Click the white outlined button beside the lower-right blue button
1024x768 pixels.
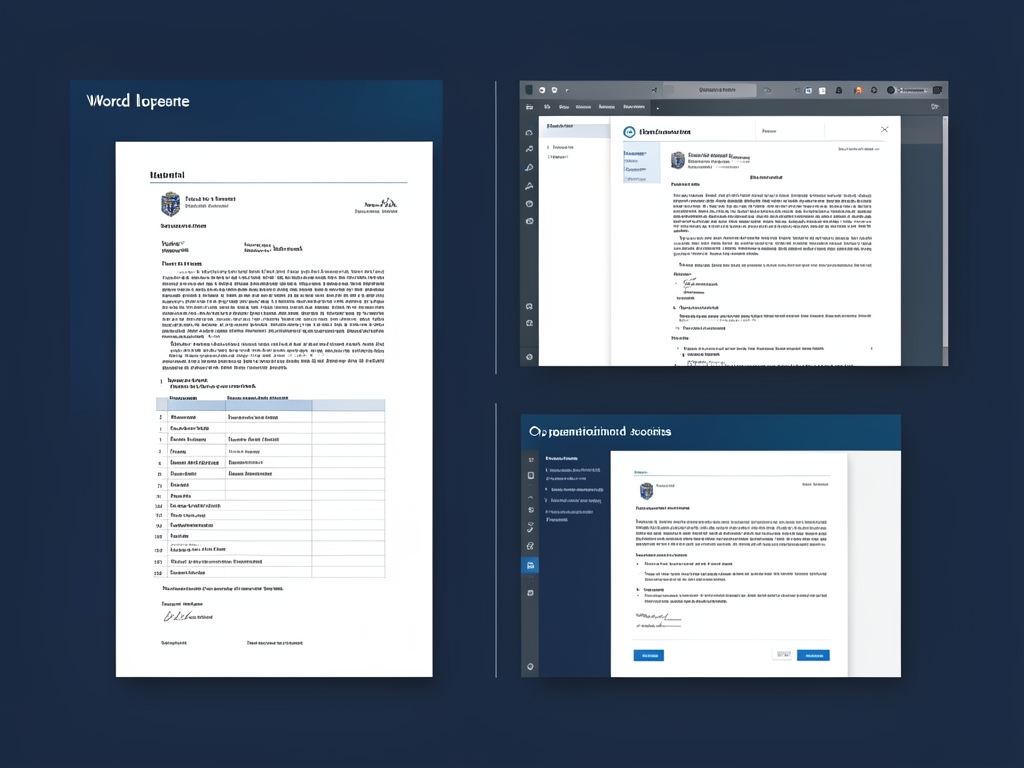click(782, 654)
